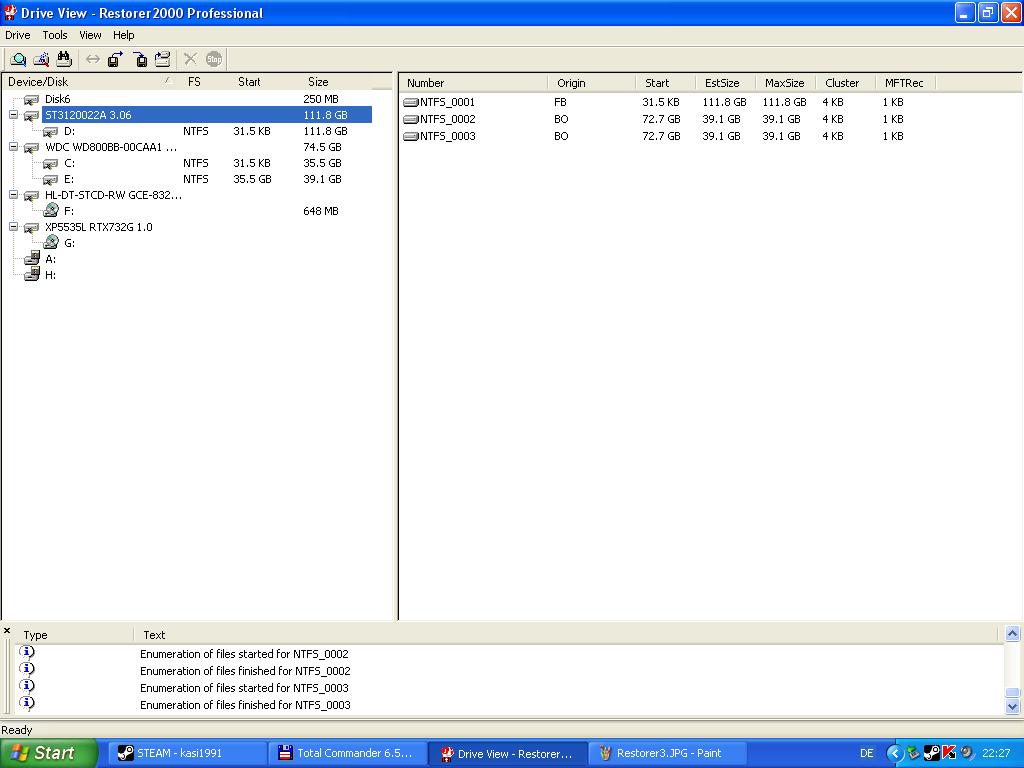Open the View menu
The image size is (1024, 768).
click(90, 35)
